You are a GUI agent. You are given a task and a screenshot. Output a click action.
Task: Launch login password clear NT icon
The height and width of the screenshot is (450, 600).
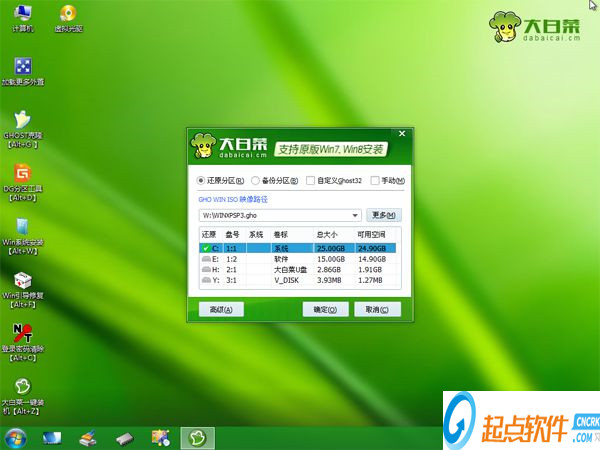tap(23, 342)
